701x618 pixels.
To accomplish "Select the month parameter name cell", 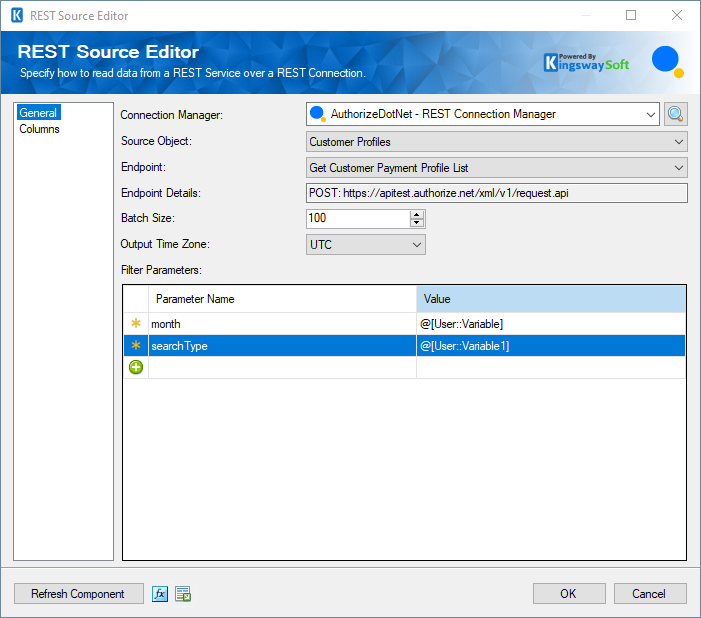I will [282, 324].
